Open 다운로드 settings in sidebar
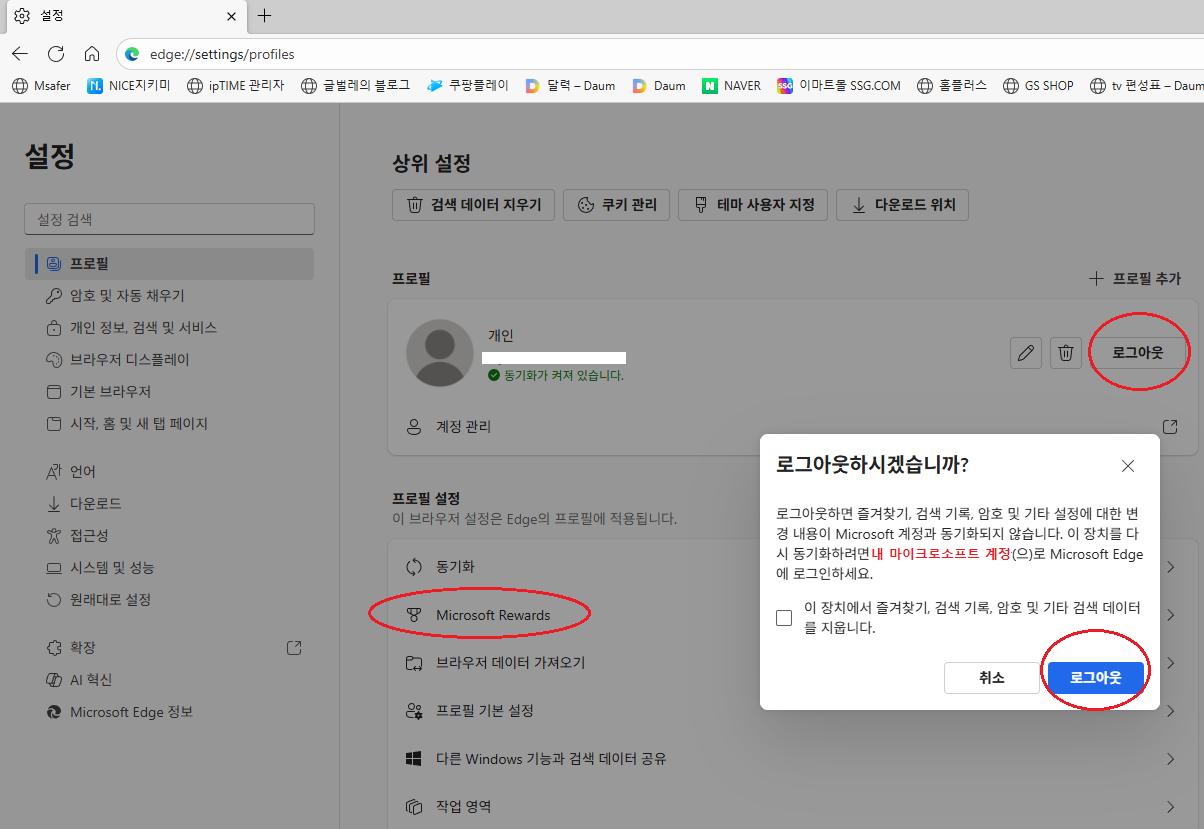 [x=169, y=504]
